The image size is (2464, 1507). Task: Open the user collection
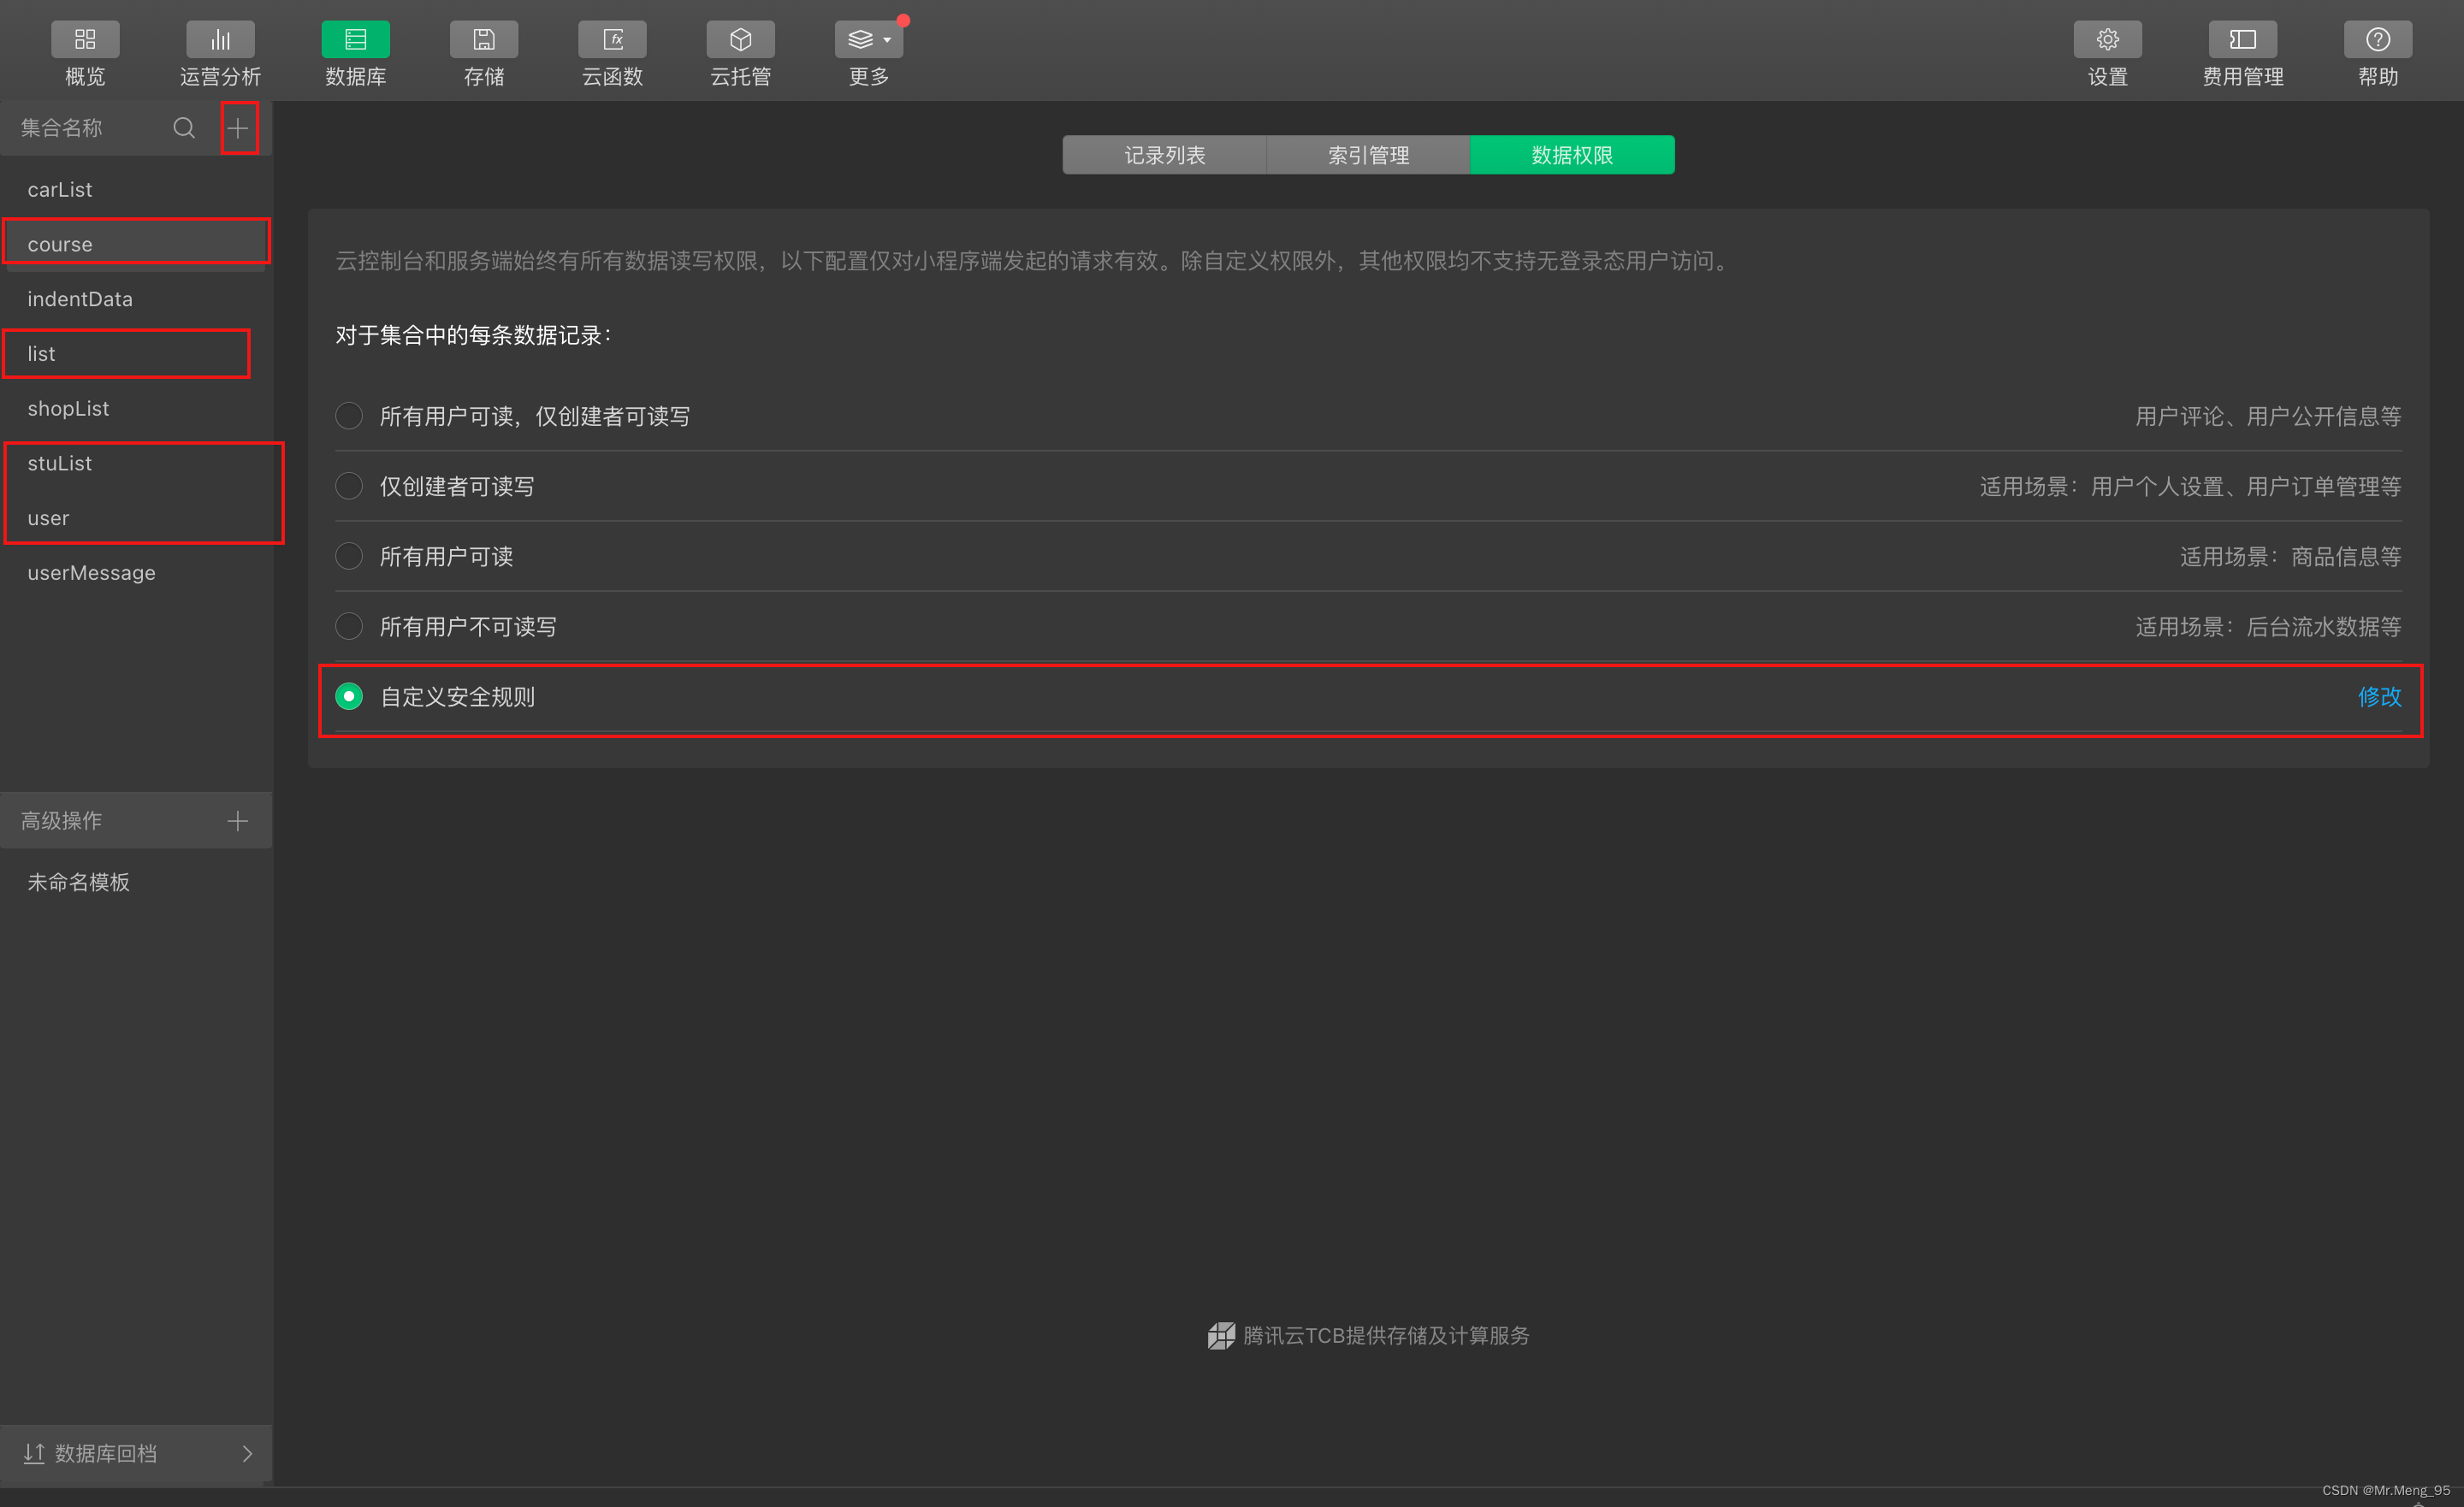tap(136, 518)
